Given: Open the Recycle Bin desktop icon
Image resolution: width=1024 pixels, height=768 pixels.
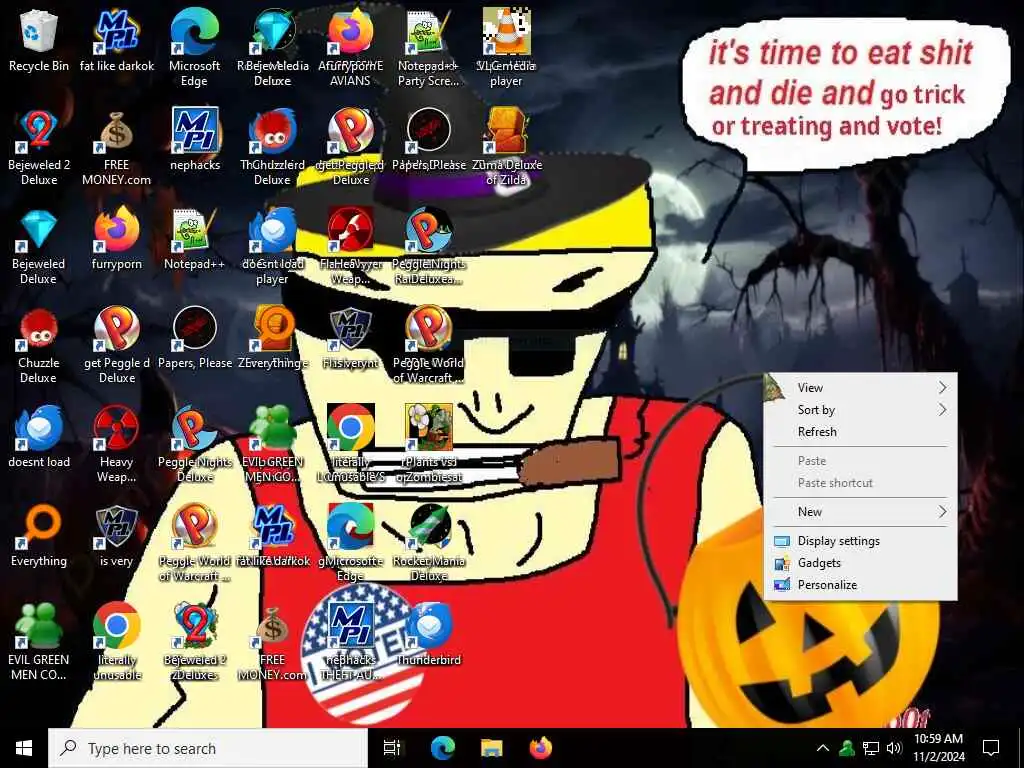Looking at the screenshot, I should click(x=39, y=40).
